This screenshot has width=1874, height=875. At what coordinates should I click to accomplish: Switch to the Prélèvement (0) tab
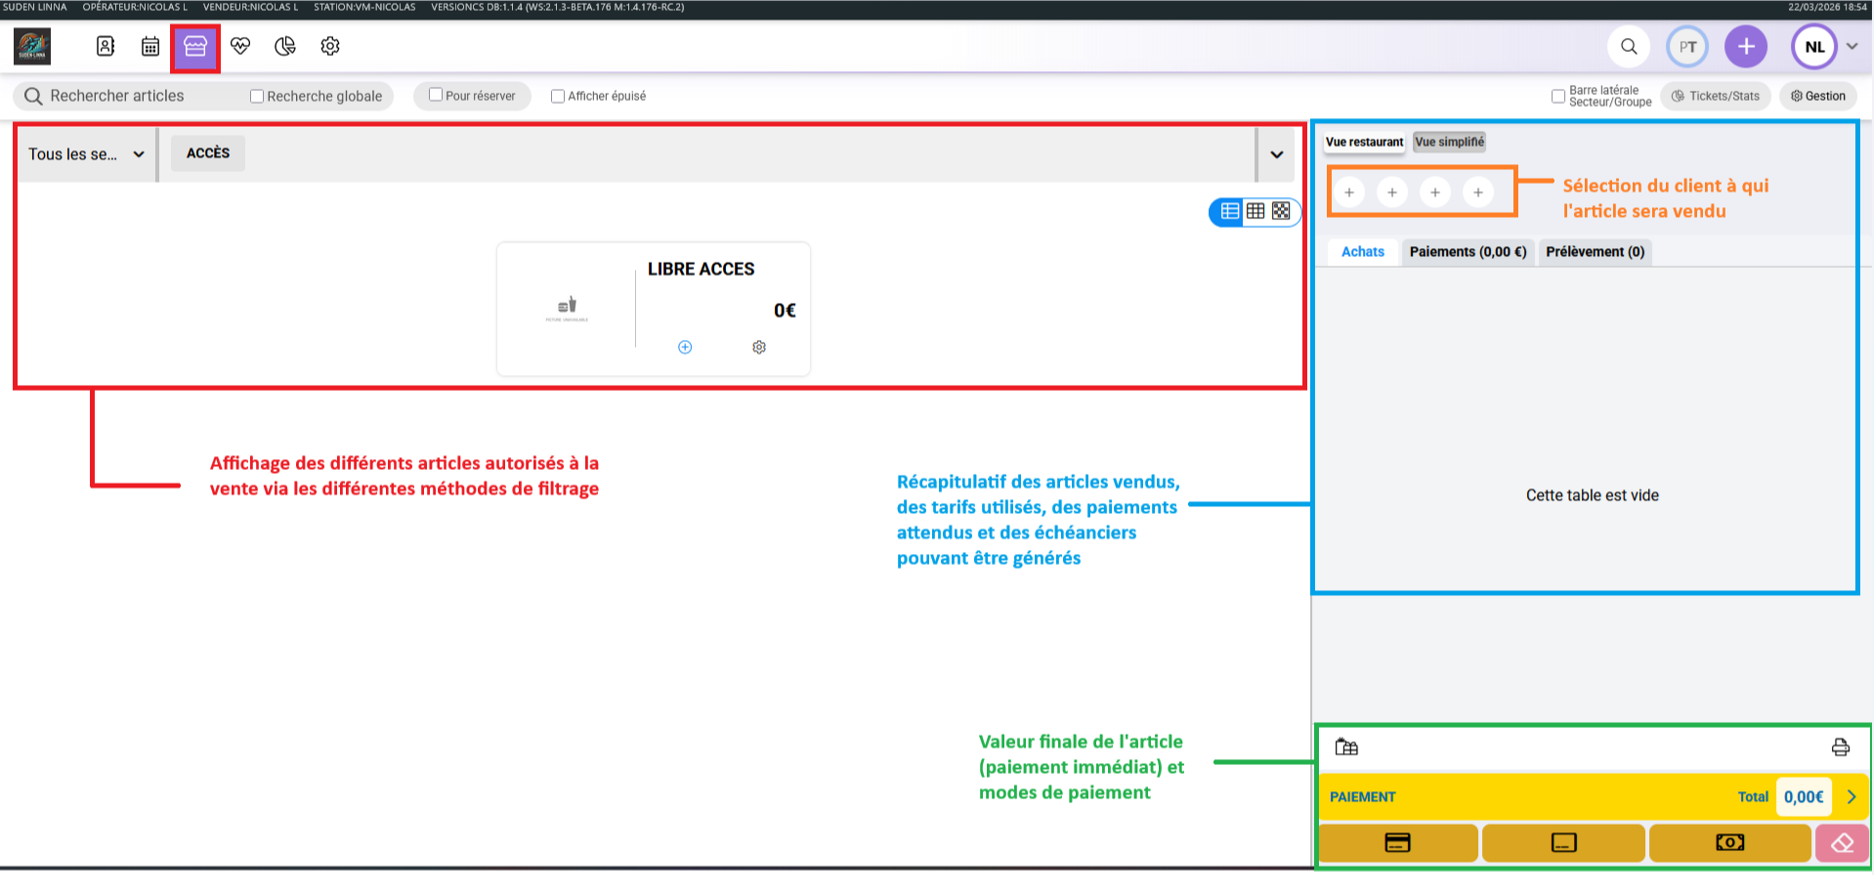1594,252
